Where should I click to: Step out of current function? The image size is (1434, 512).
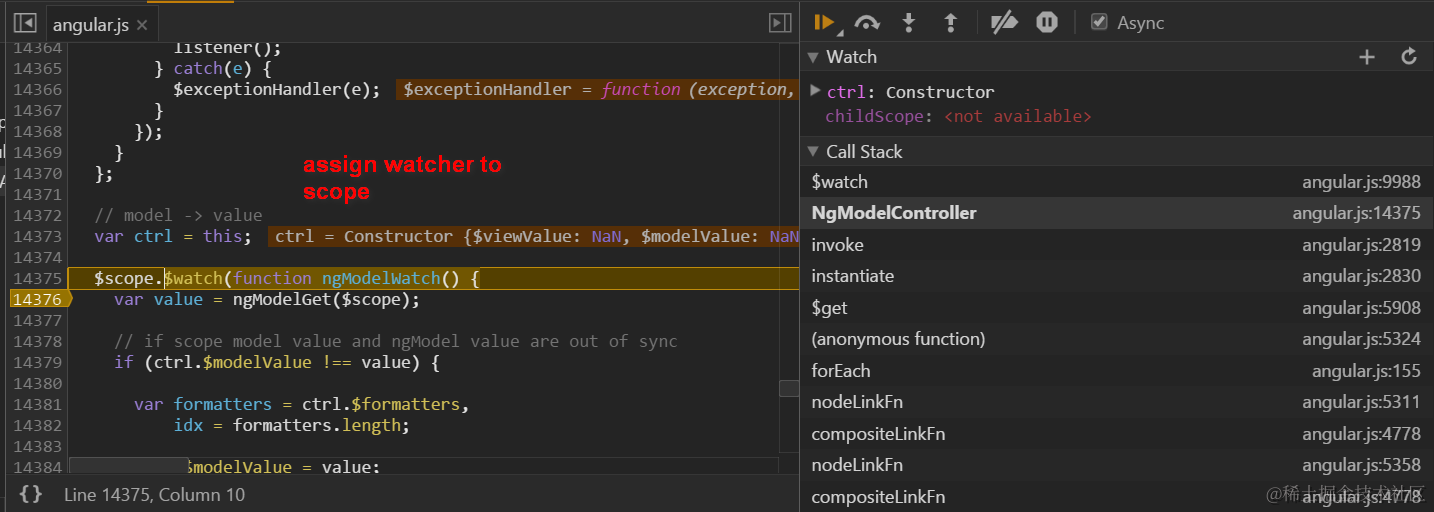951,22
